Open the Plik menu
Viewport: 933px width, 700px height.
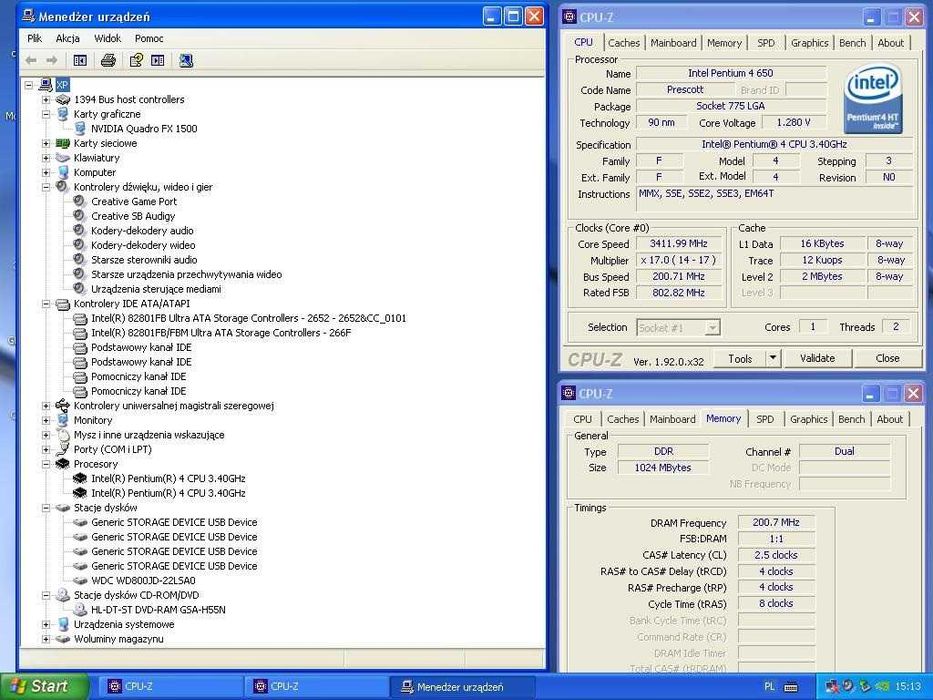pyautogui.click(x=35, y=39)
